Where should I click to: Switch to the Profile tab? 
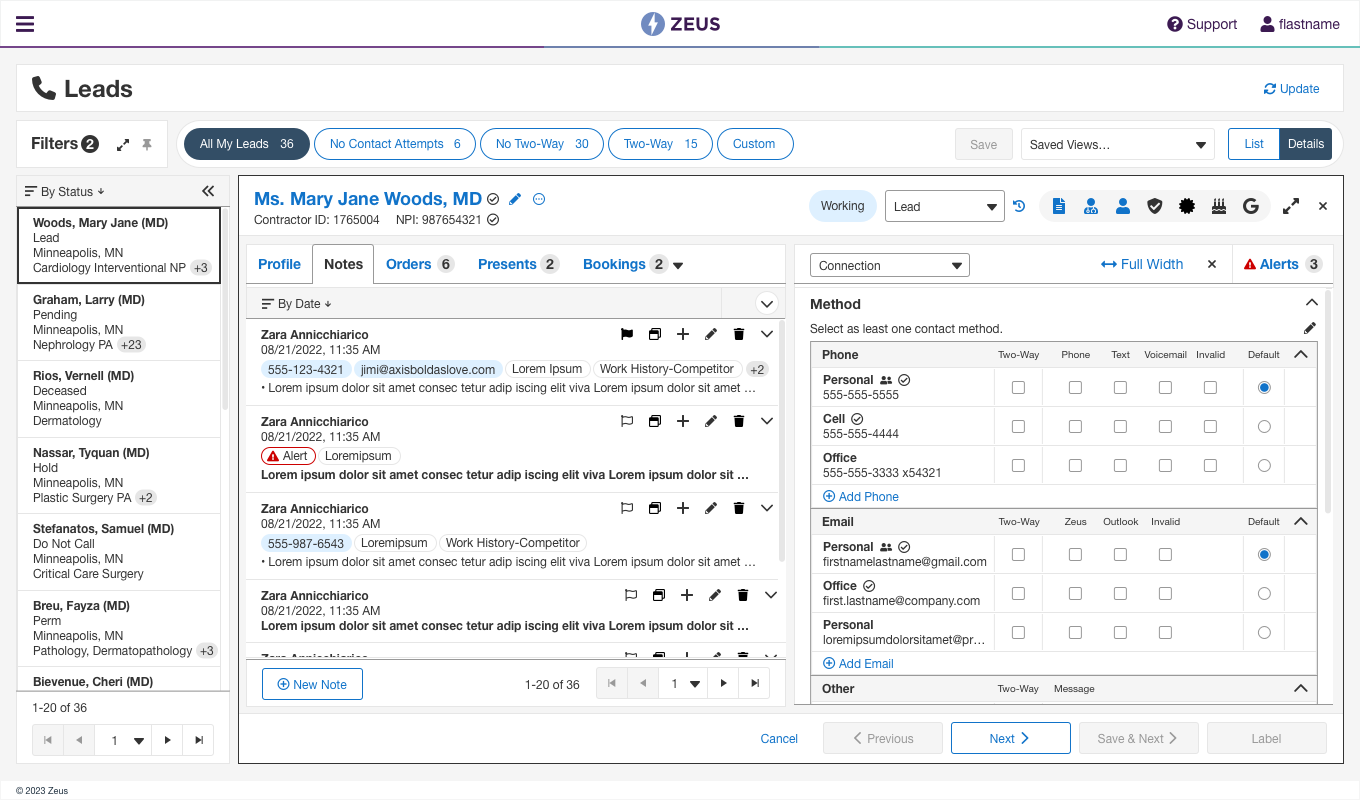click(x=279, y=264)
